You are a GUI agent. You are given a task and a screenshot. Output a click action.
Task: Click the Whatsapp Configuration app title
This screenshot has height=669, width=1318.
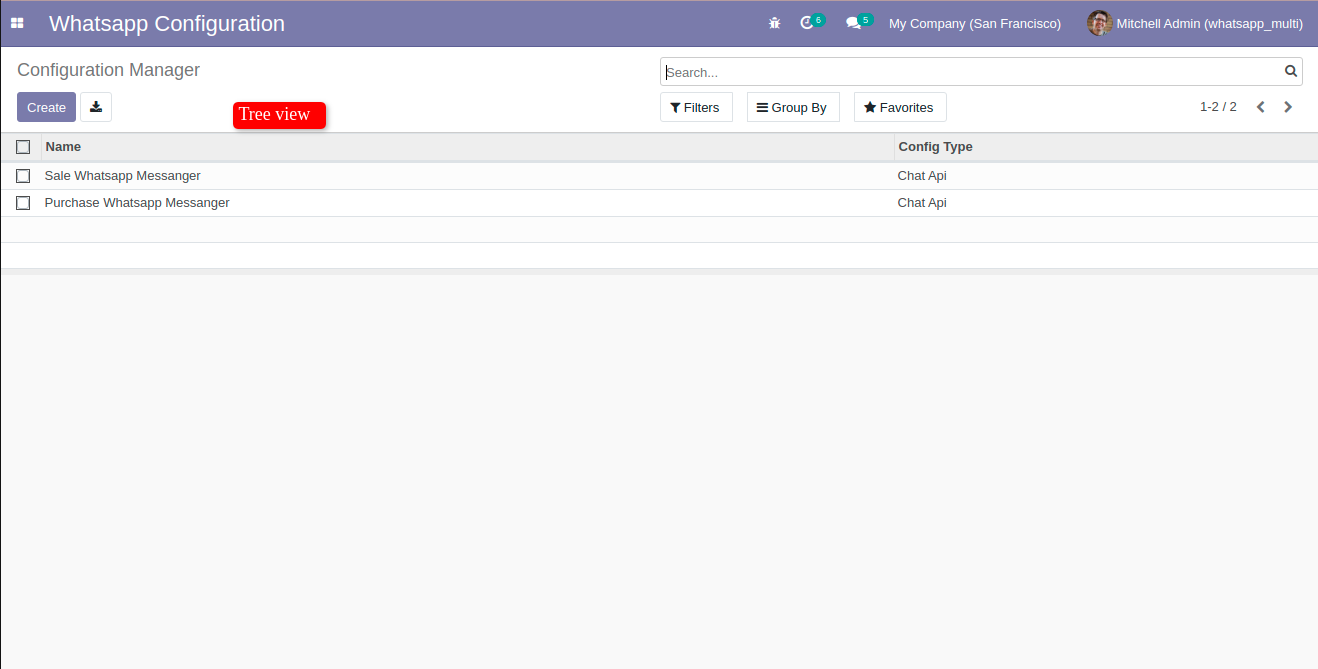[x=167, y=23]
